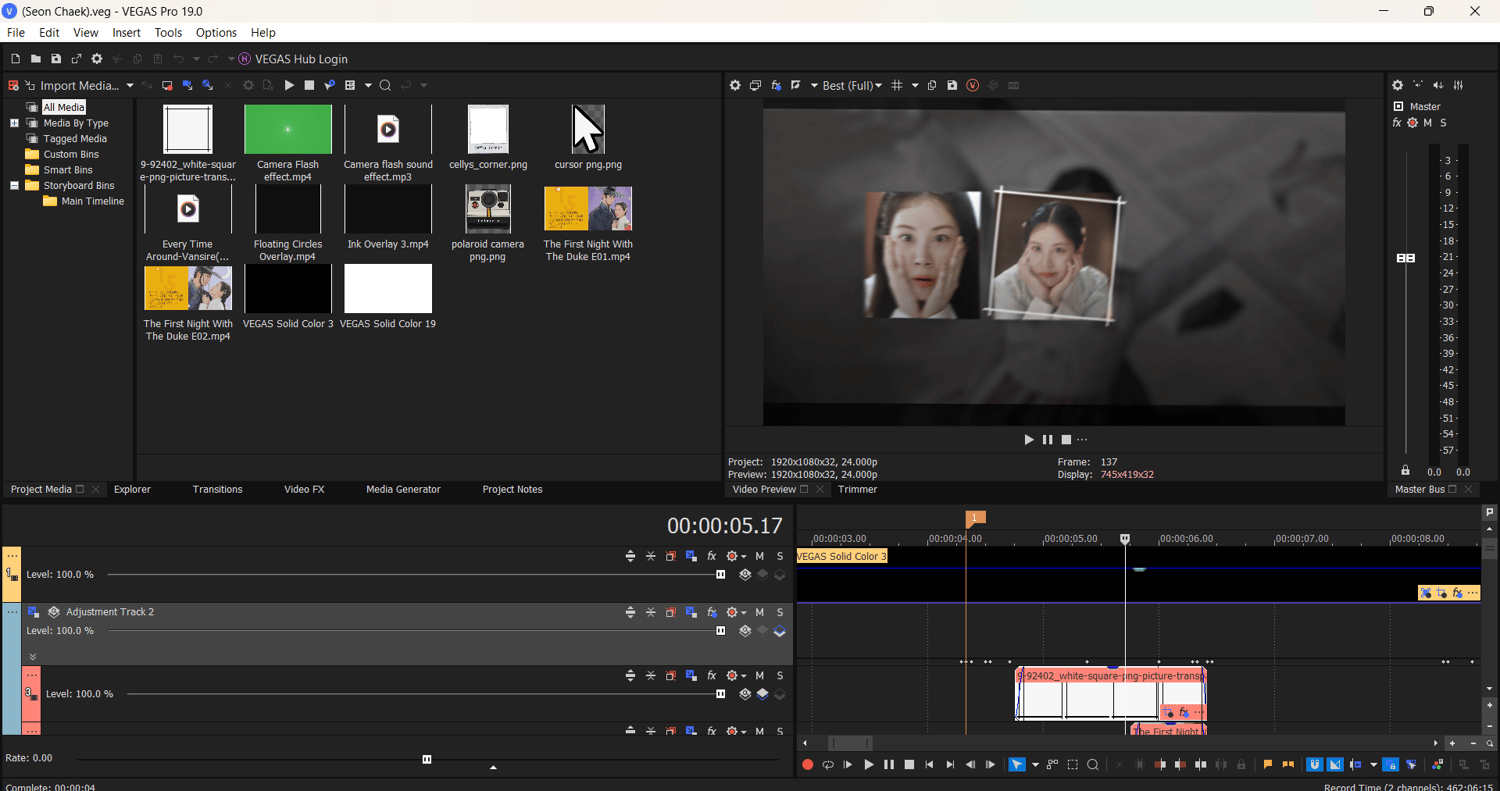Select the Zoom Edit tool magnifier

tap(1093, 765)
